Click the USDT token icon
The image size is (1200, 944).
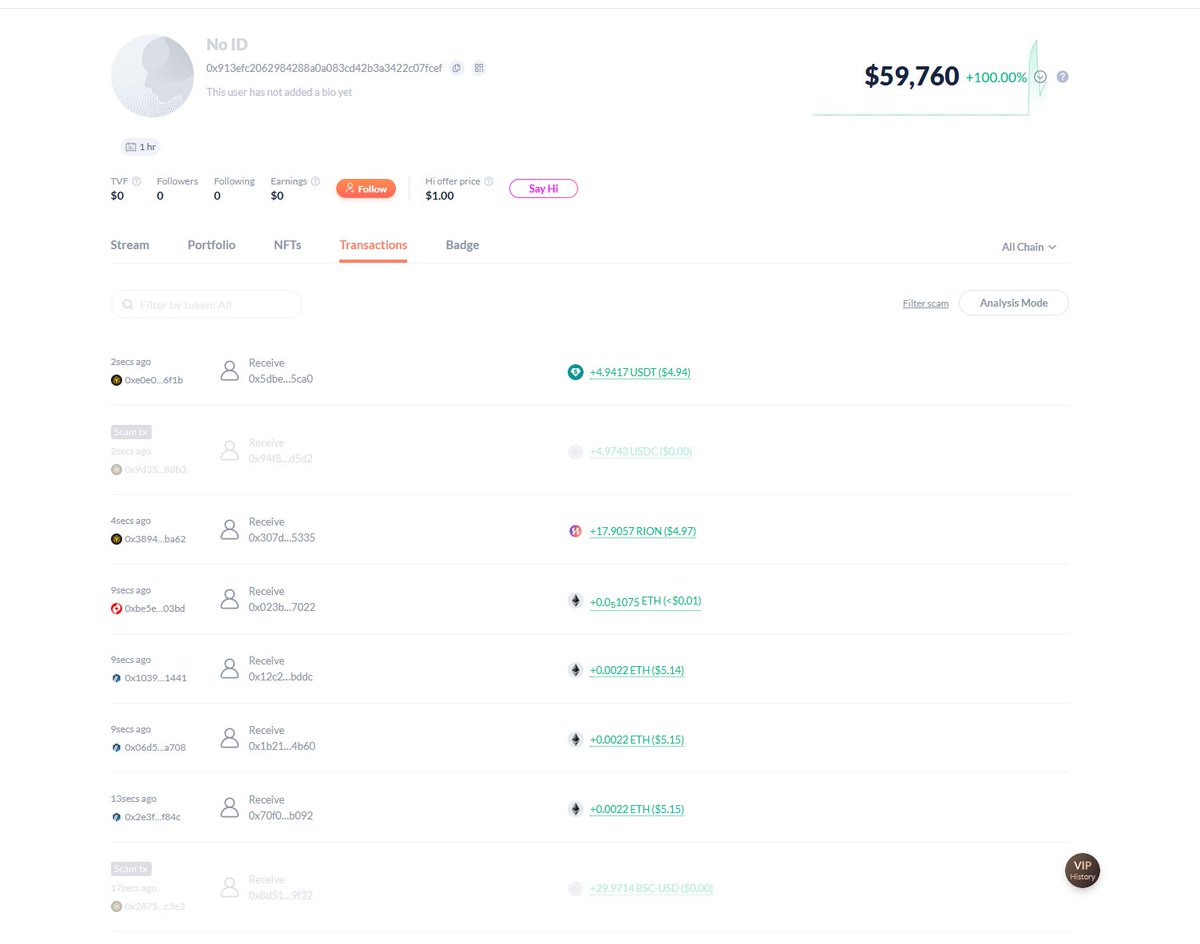point(575,372)
